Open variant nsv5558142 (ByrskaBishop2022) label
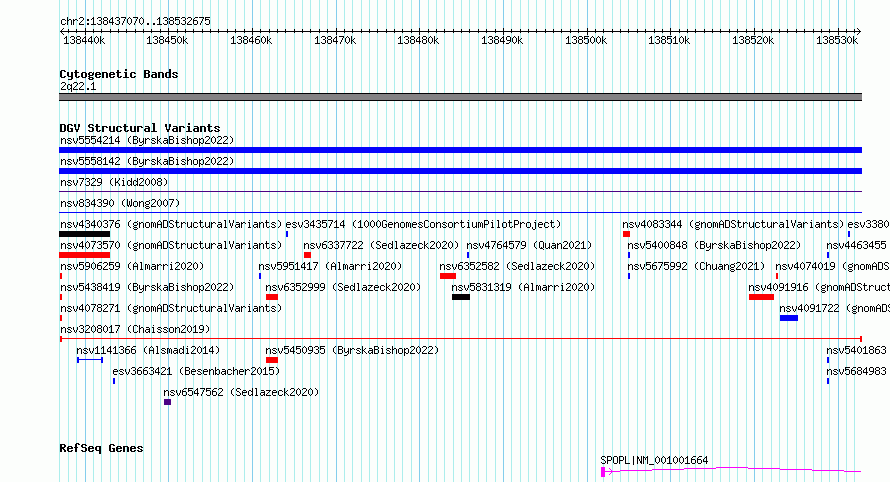Image resolution: width=890 pixels, height=482 pixels. tap(147, 161)
